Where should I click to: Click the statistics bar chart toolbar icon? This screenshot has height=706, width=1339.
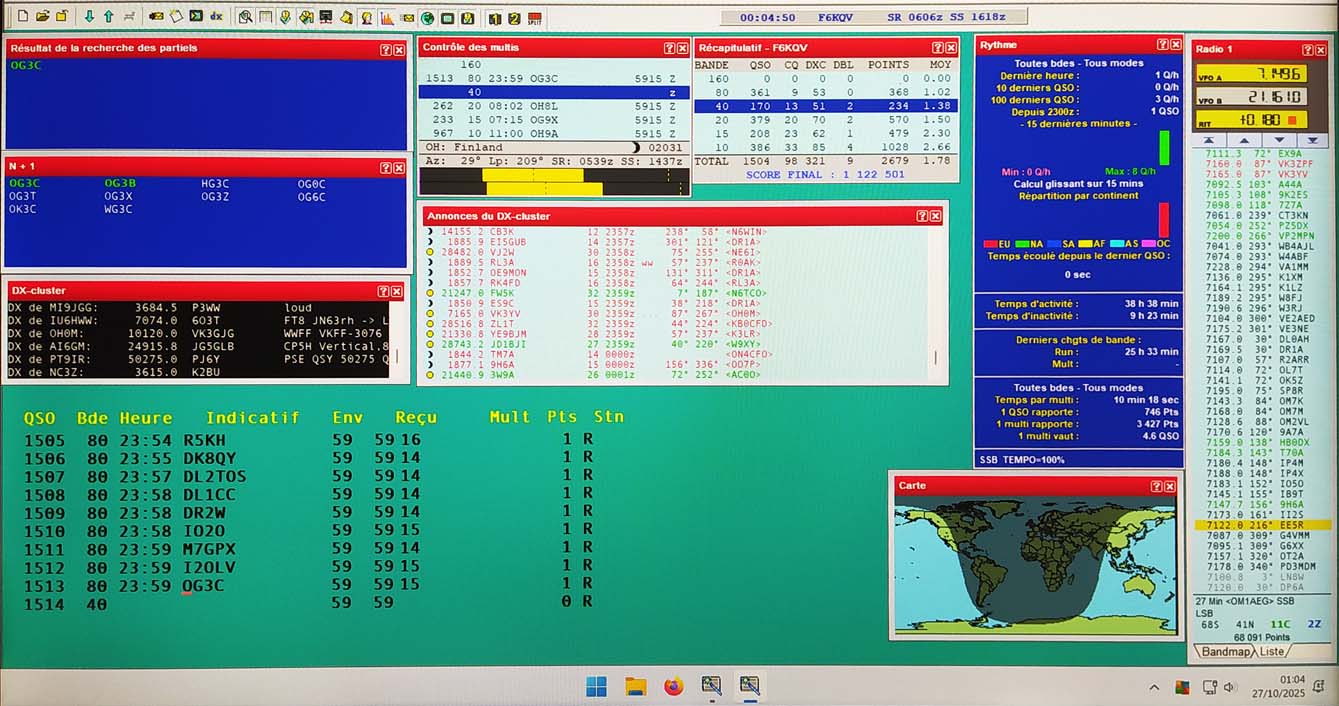point(387,18)
